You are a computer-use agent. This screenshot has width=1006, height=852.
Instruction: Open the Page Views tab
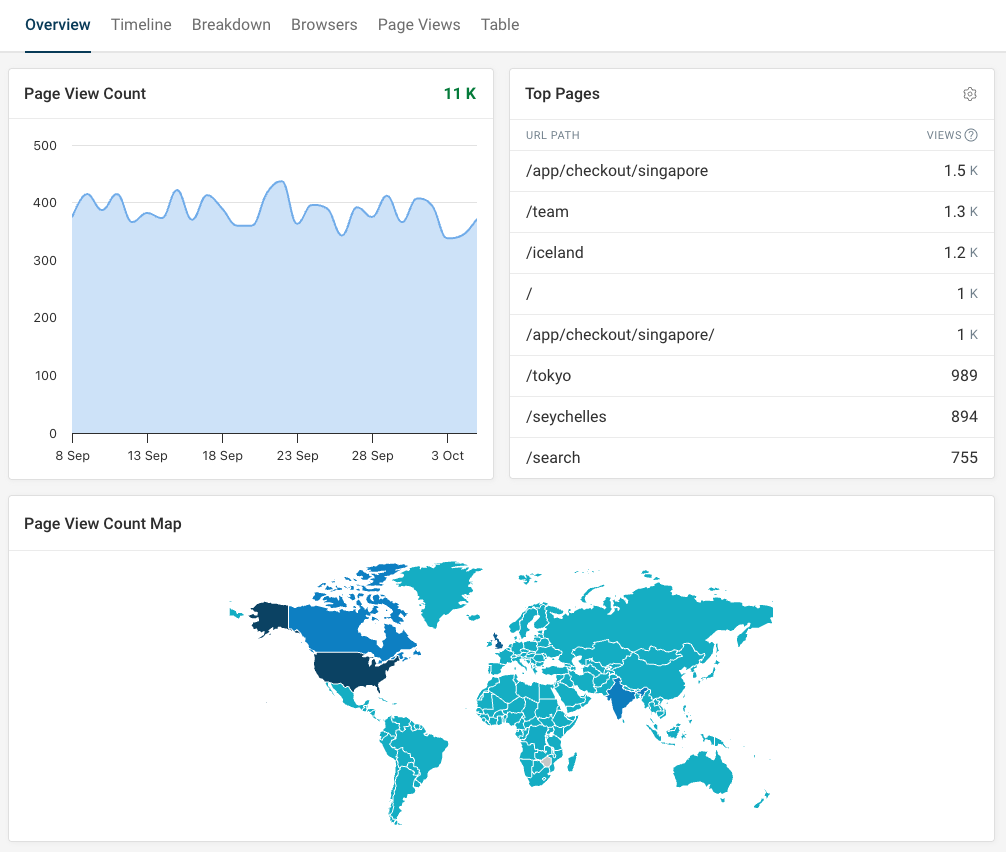(419, 24)
